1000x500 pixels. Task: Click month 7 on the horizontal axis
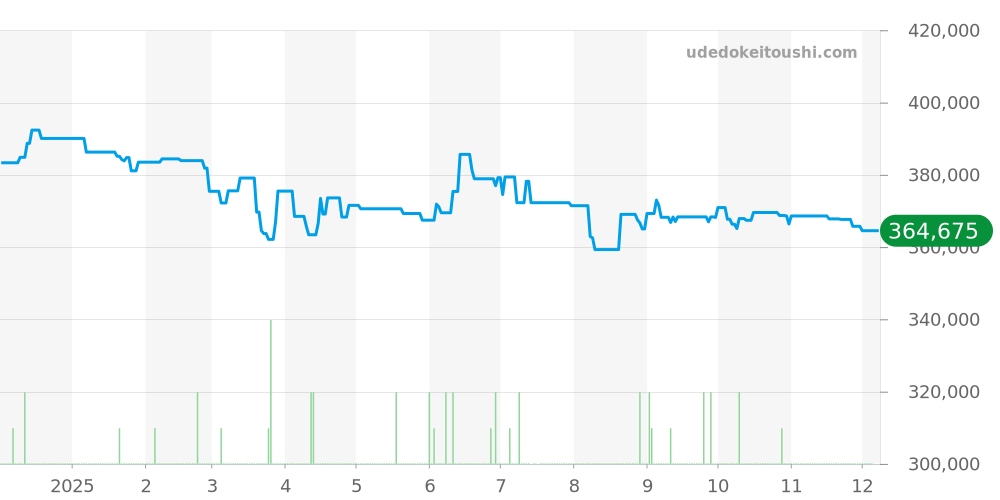point(500,486)
